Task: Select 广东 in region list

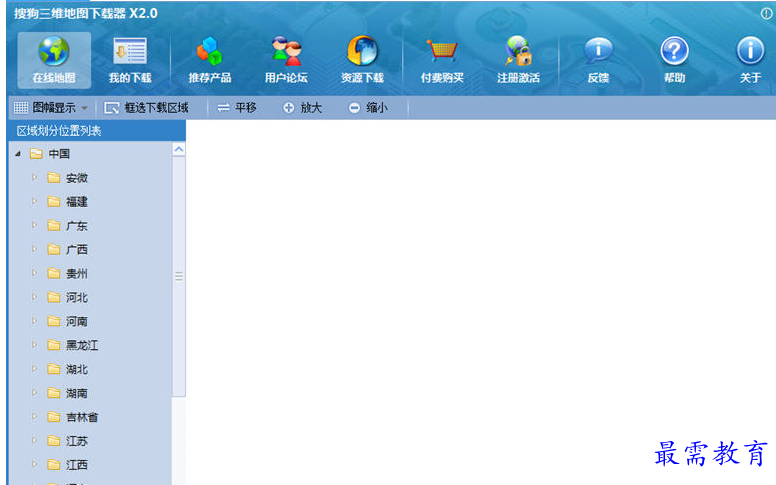Action: (x=77, y=226)
